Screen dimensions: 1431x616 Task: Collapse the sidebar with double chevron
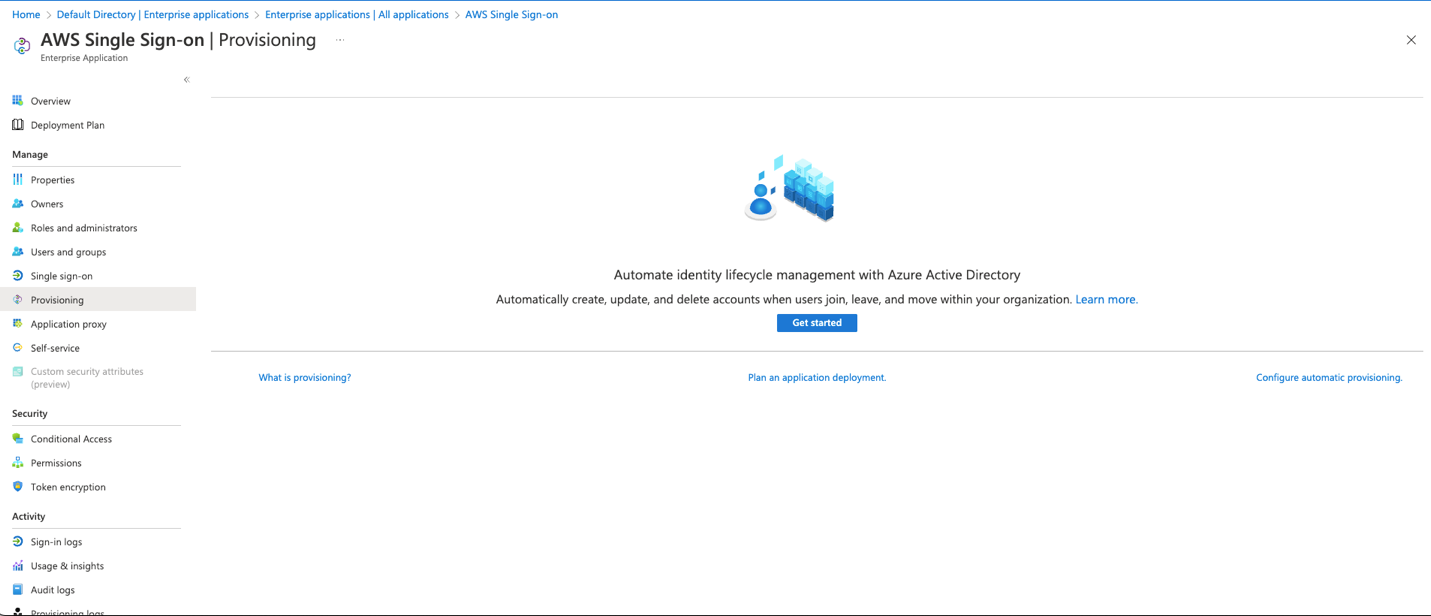point(186,79)
